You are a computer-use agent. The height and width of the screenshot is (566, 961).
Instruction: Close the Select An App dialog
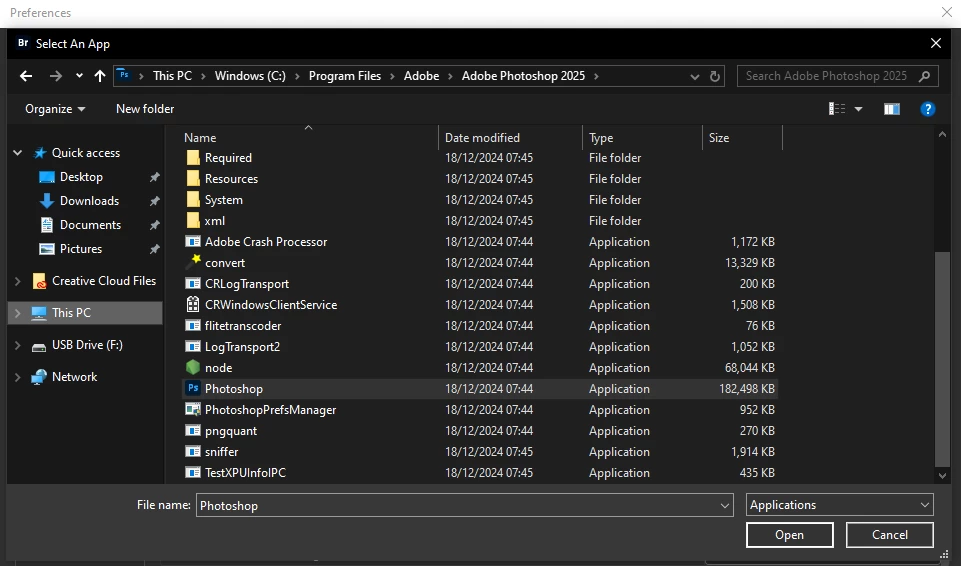coord(935,43)
